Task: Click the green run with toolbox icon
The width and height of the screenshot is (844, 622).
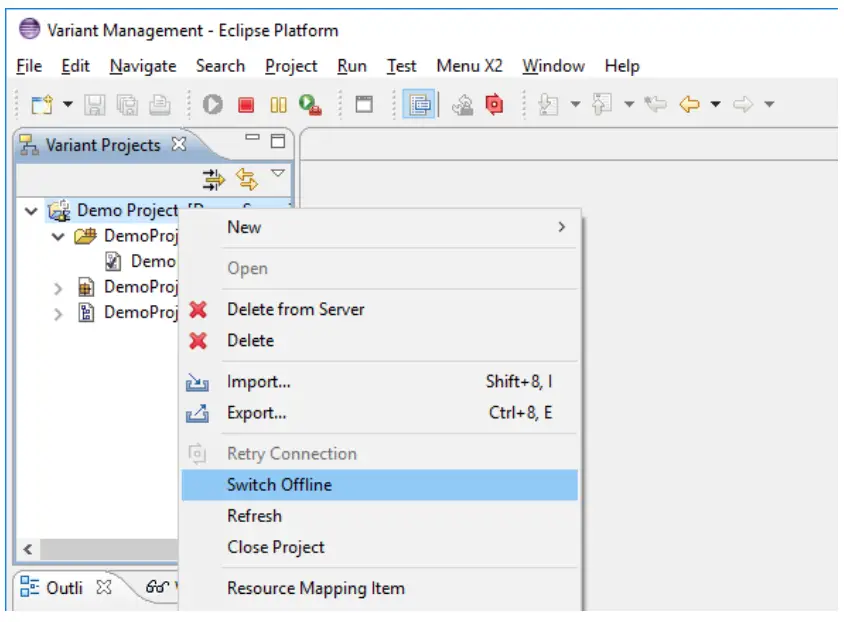Action: pos(311,104)
